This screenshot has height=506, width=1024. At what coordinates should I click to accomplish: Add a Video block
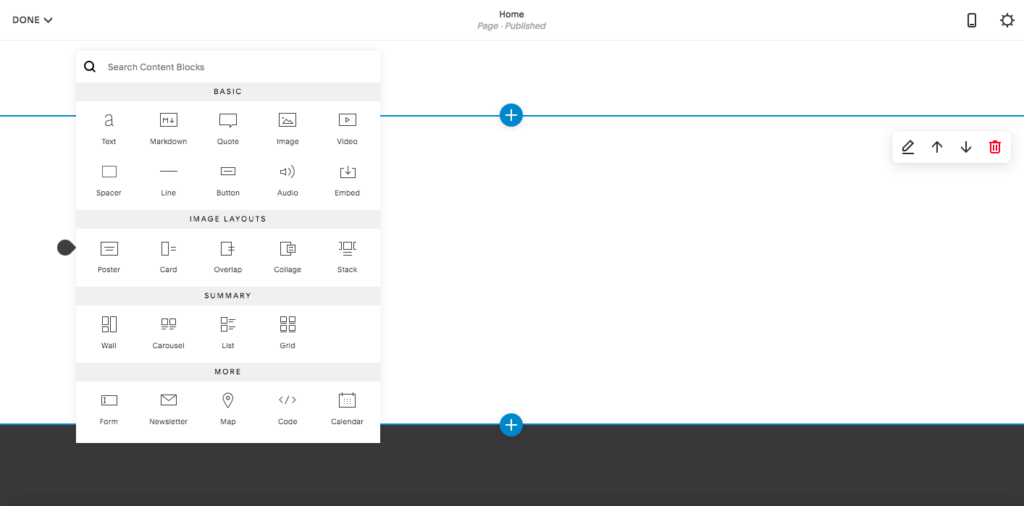[x=347, y=127]
